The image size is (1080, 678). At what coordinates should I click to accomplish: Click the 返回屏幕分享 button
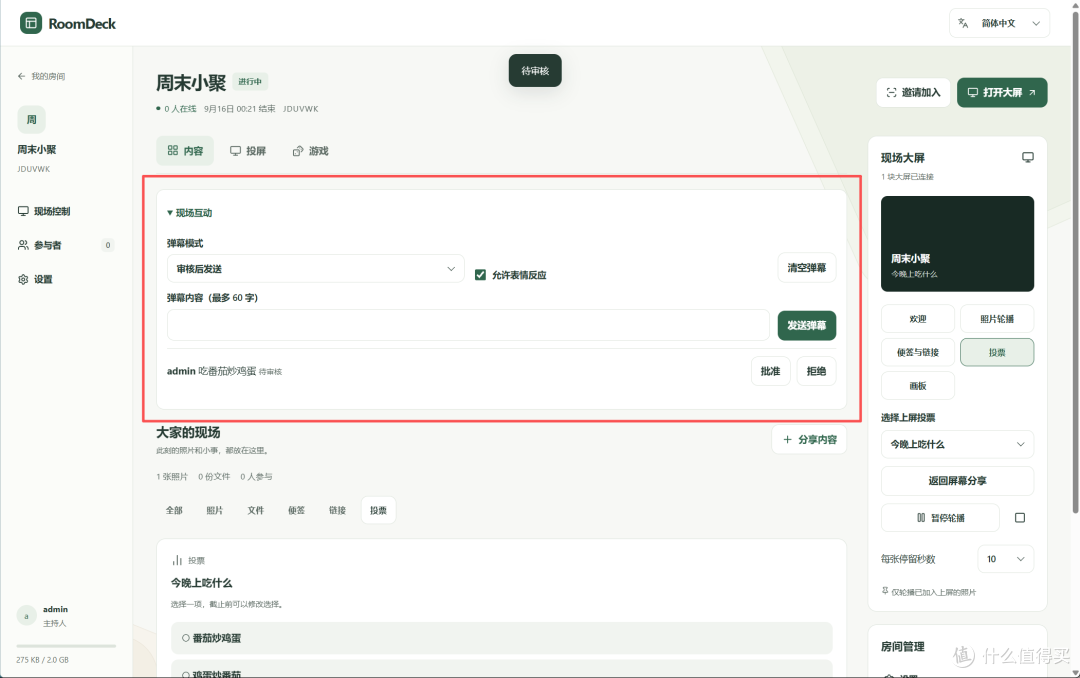957,481
